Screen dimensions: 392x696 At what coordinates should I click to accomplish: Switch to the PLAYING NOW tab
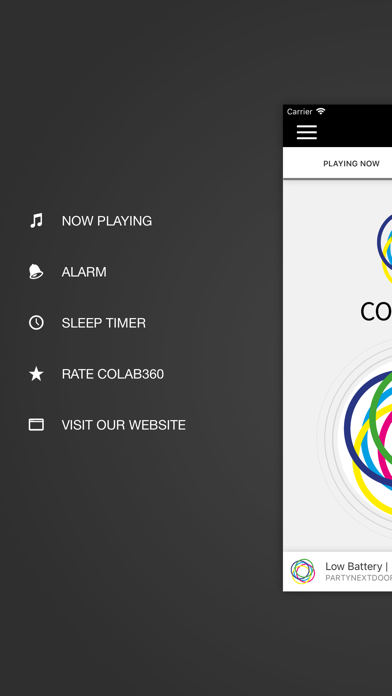[x=351, y=164]
